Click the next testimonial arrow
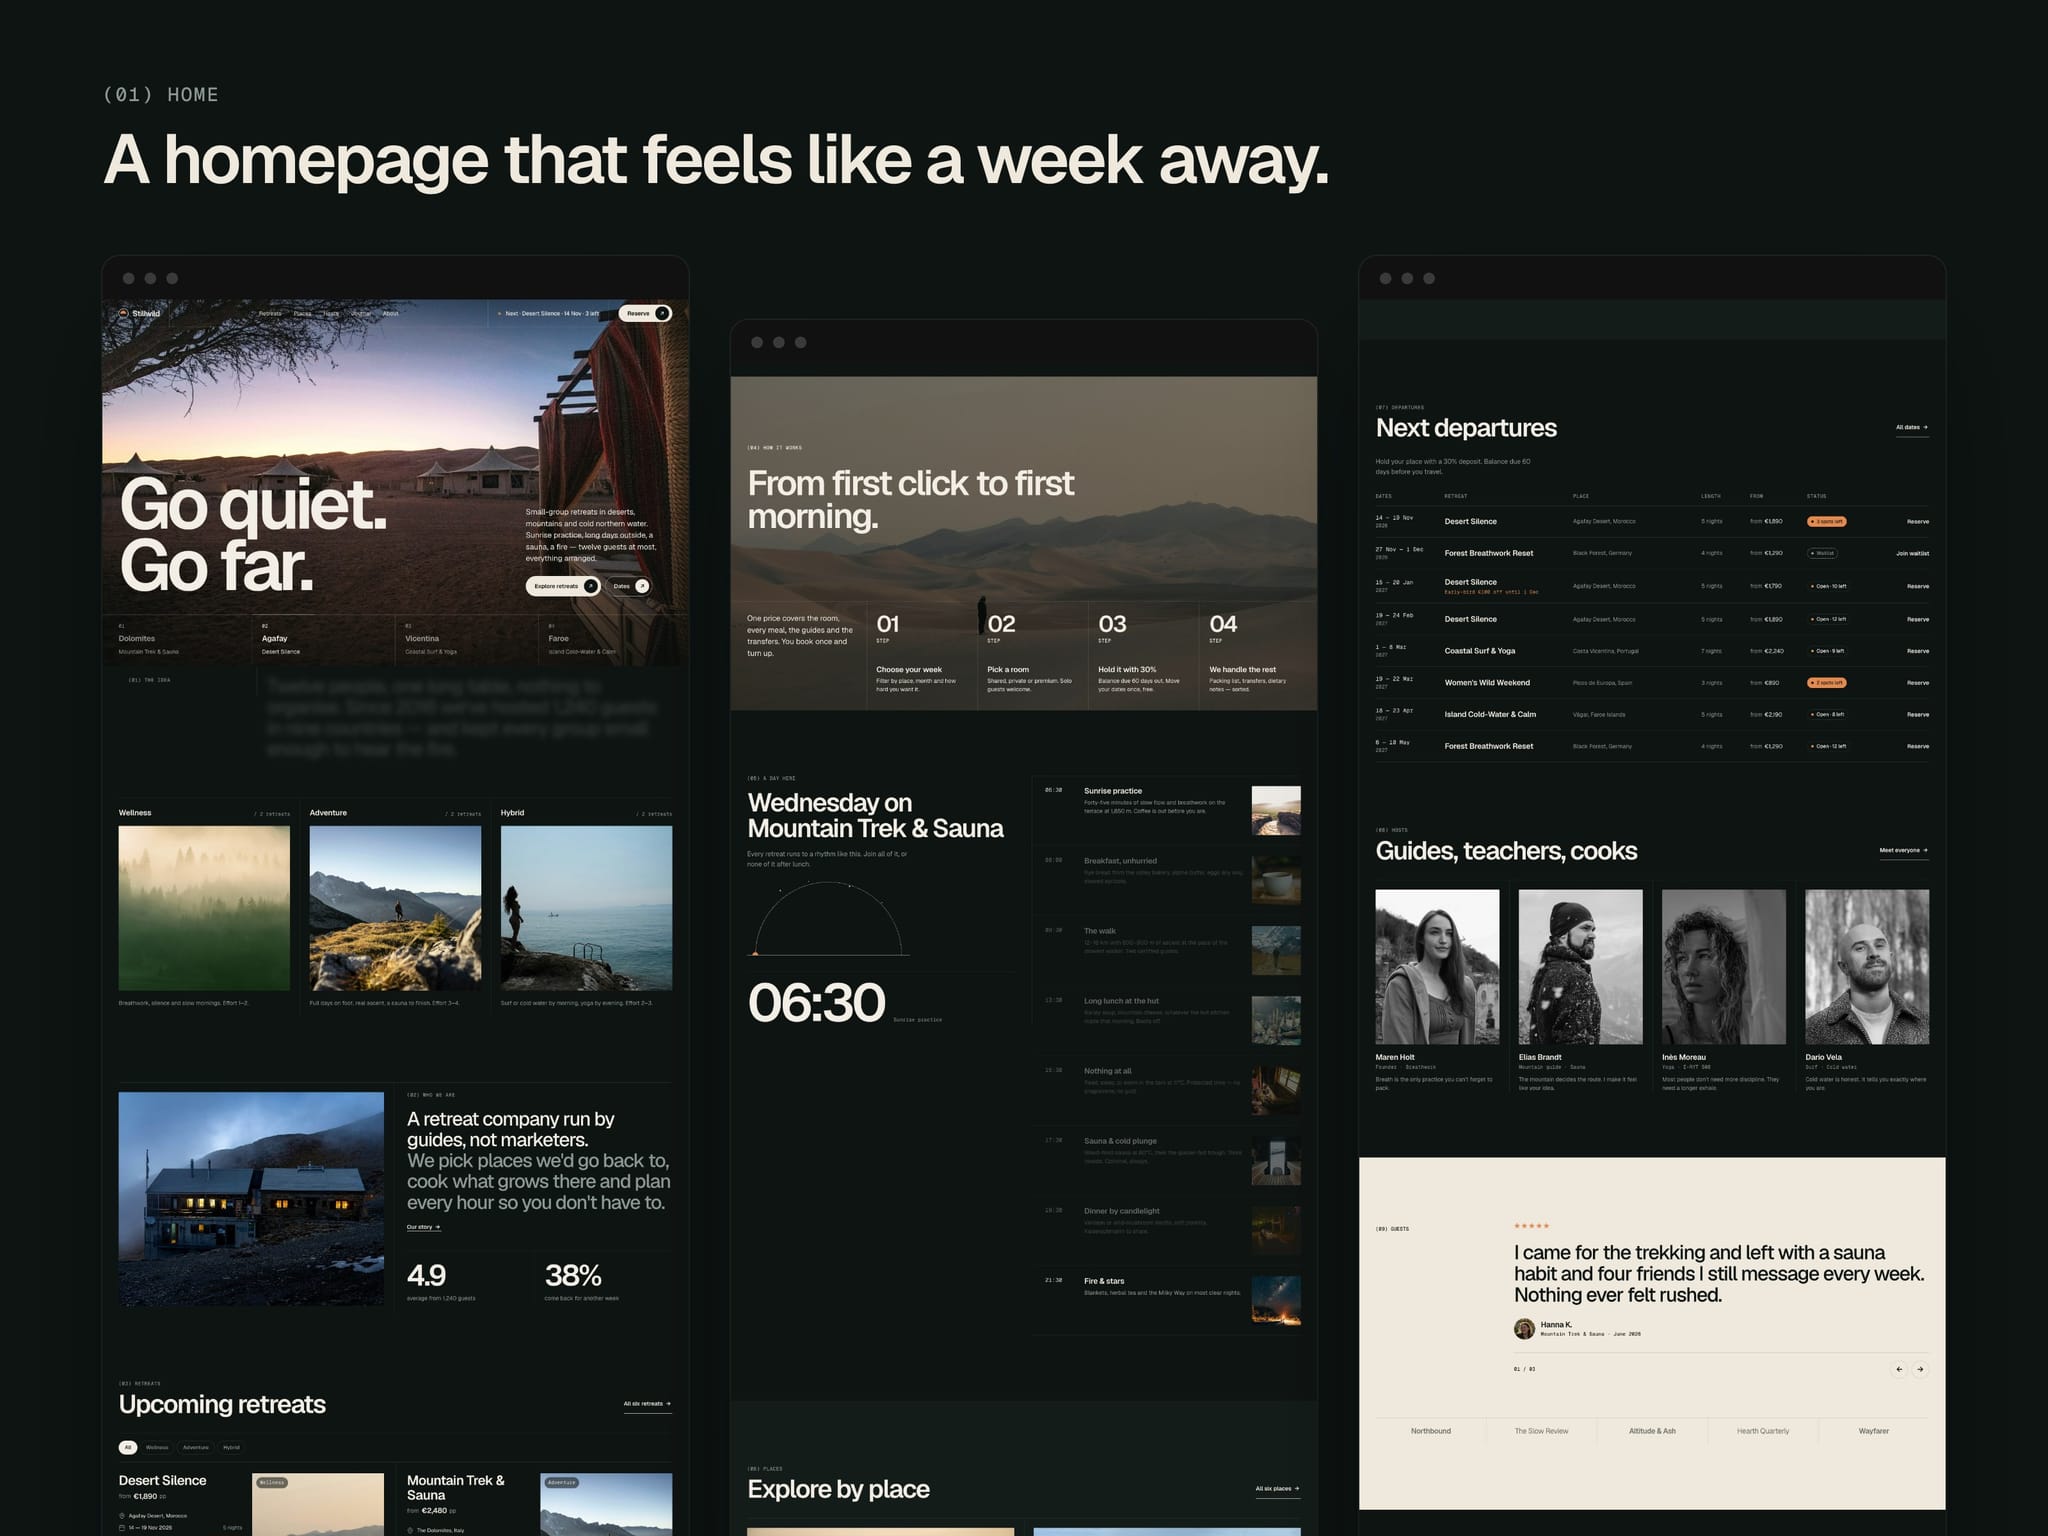This screenshot has height=1536, width=2048. coord(1920,1370)
